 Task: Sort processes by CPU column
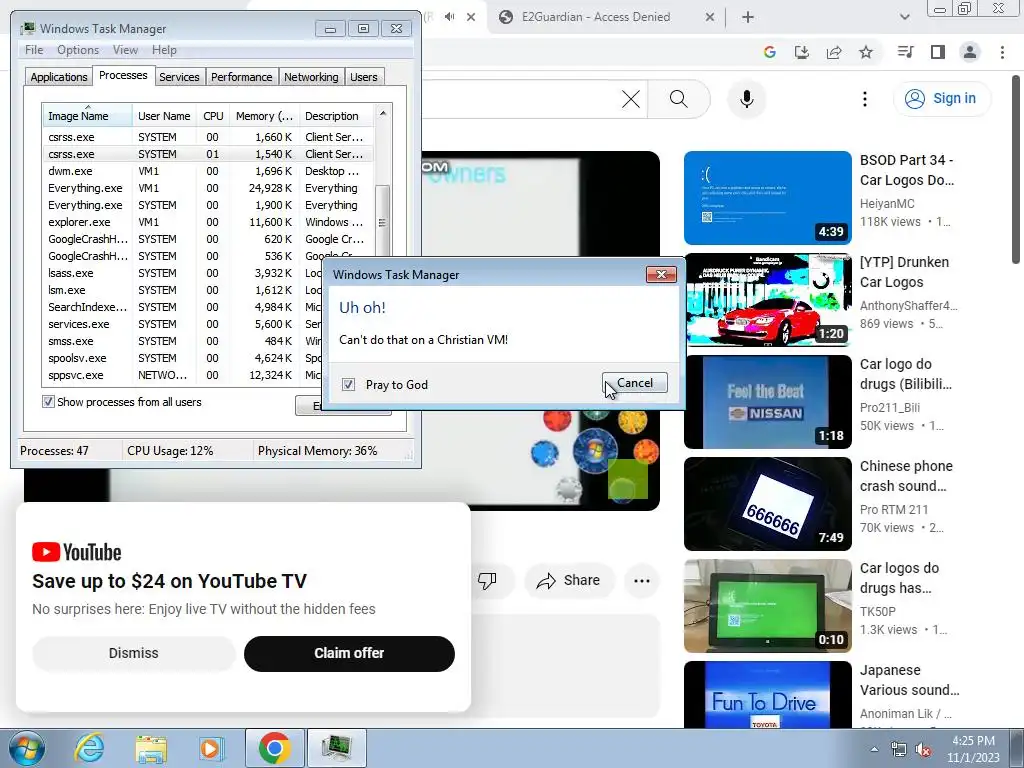tap(214, 116)
